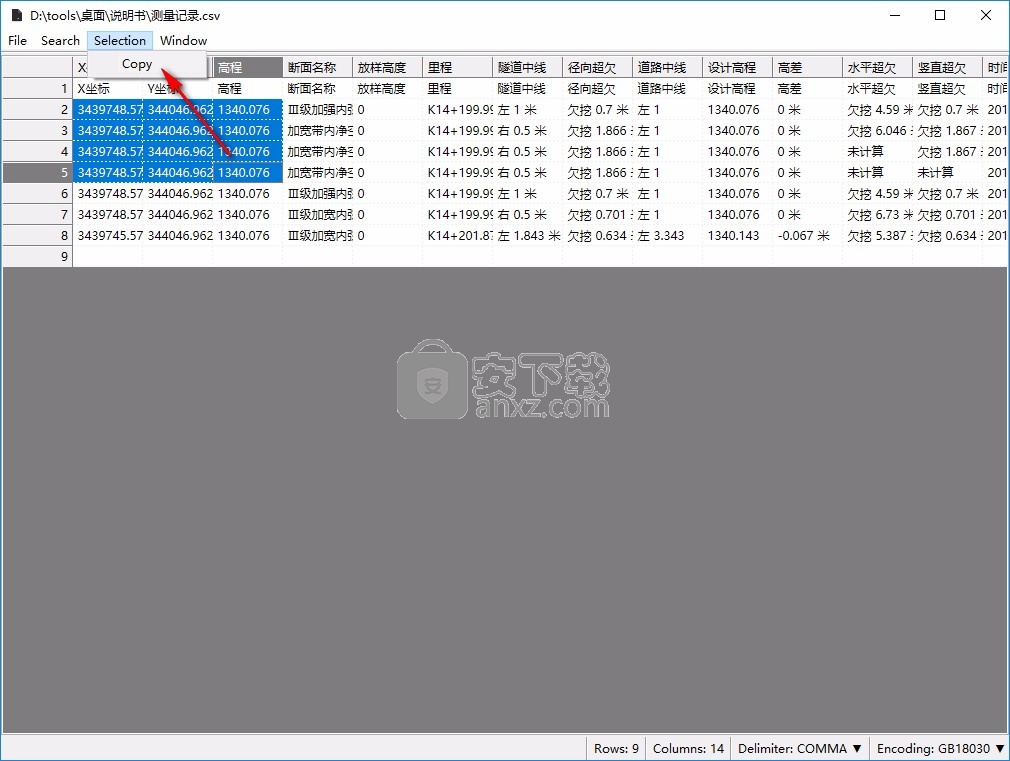This screenshot has width=1010, height=761.
Task: Minimize the CSV editor window
Action: click(x=895, y=15)
